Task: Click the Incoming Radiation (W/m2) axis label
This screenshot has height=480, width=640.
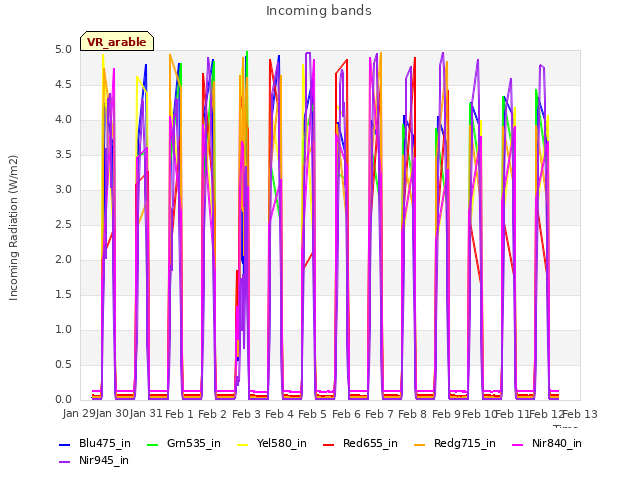Action: [x=13, y=228]
